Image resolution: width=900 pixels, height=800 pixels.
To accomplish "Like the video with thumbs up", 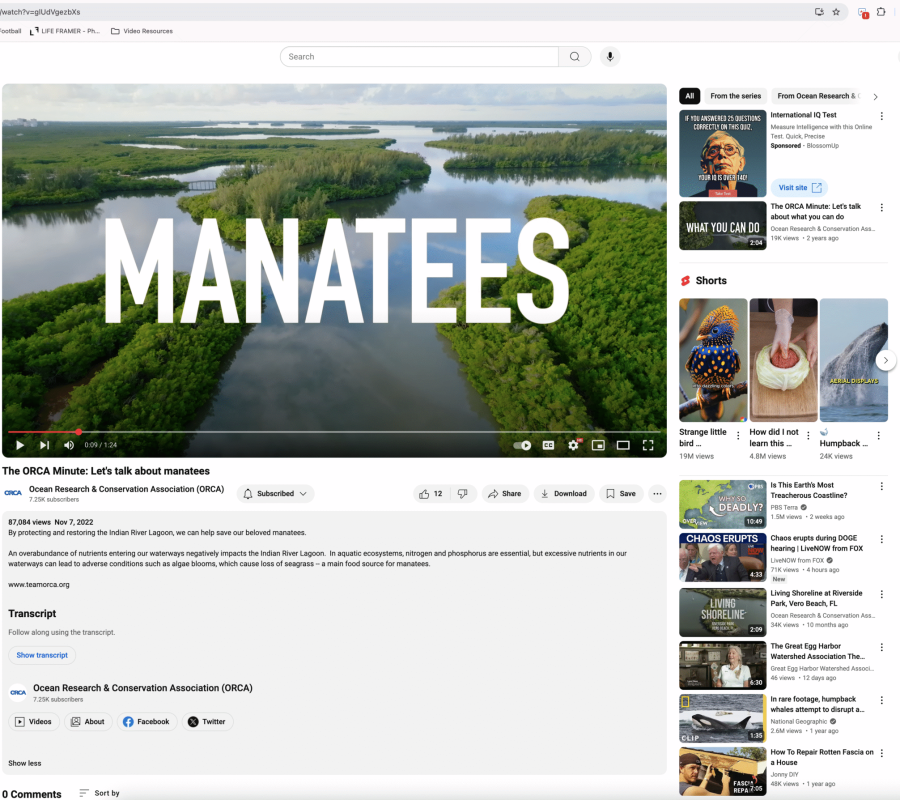I will [x=431, y=493].
